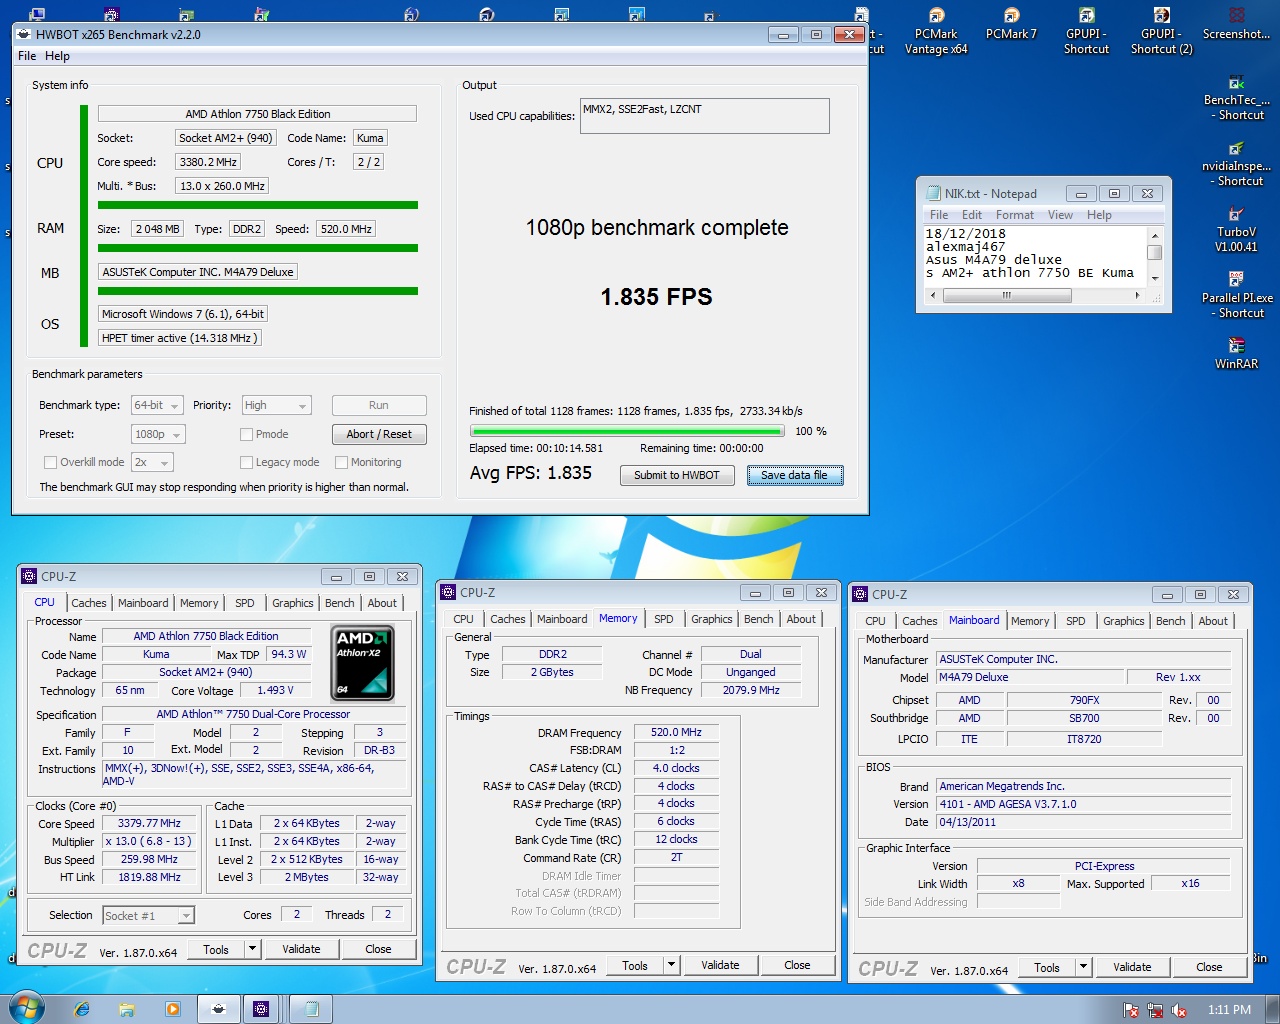1280x1024 pixels.
Task: Click Close in CPU-Z Memory window
Action: pyautogui.click(x=797, y=965)
